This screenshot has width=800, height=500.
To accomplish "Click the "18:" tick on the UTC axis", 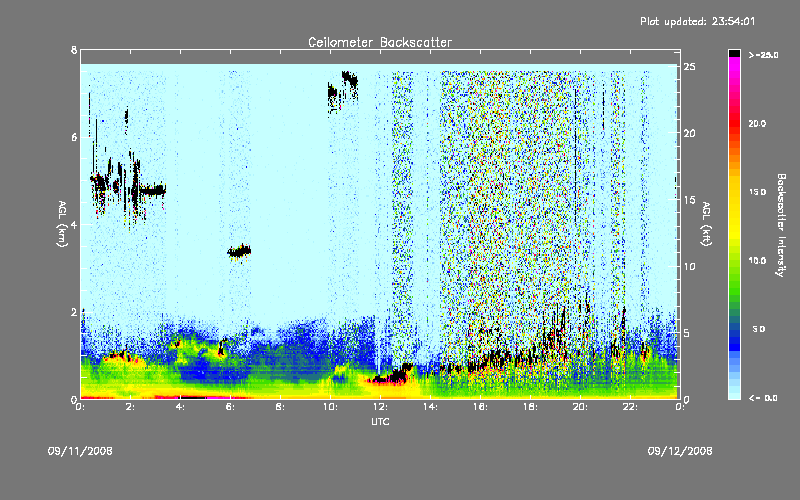I will (530, 407).
